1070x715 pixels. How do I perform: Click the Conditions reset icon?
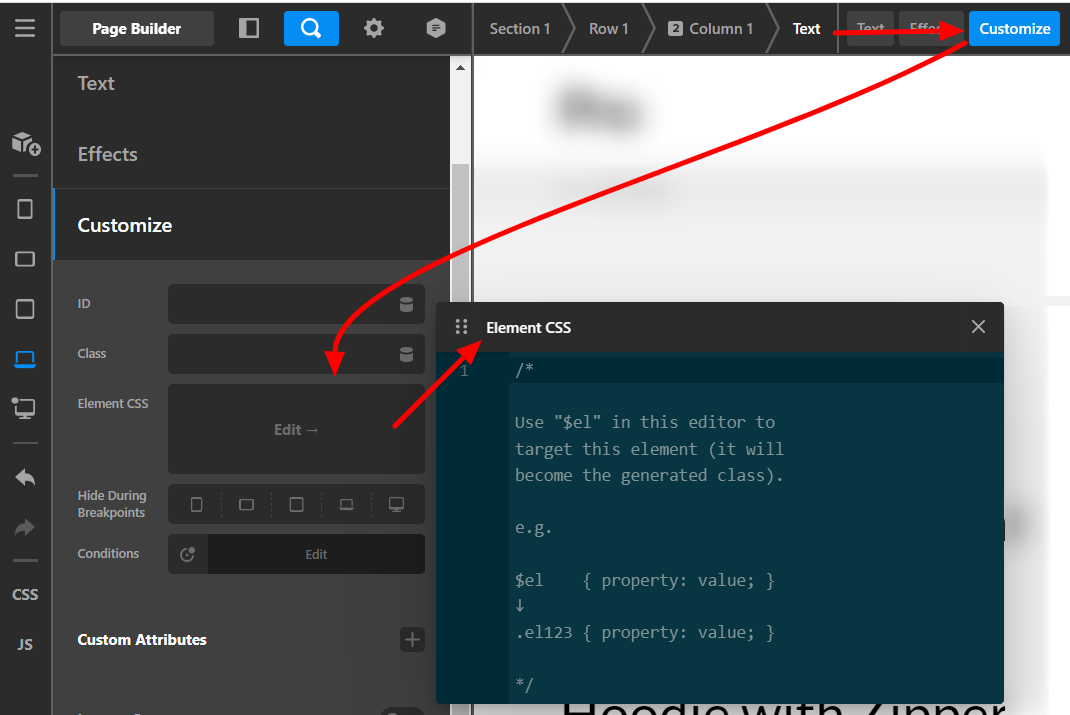(188, 554)
